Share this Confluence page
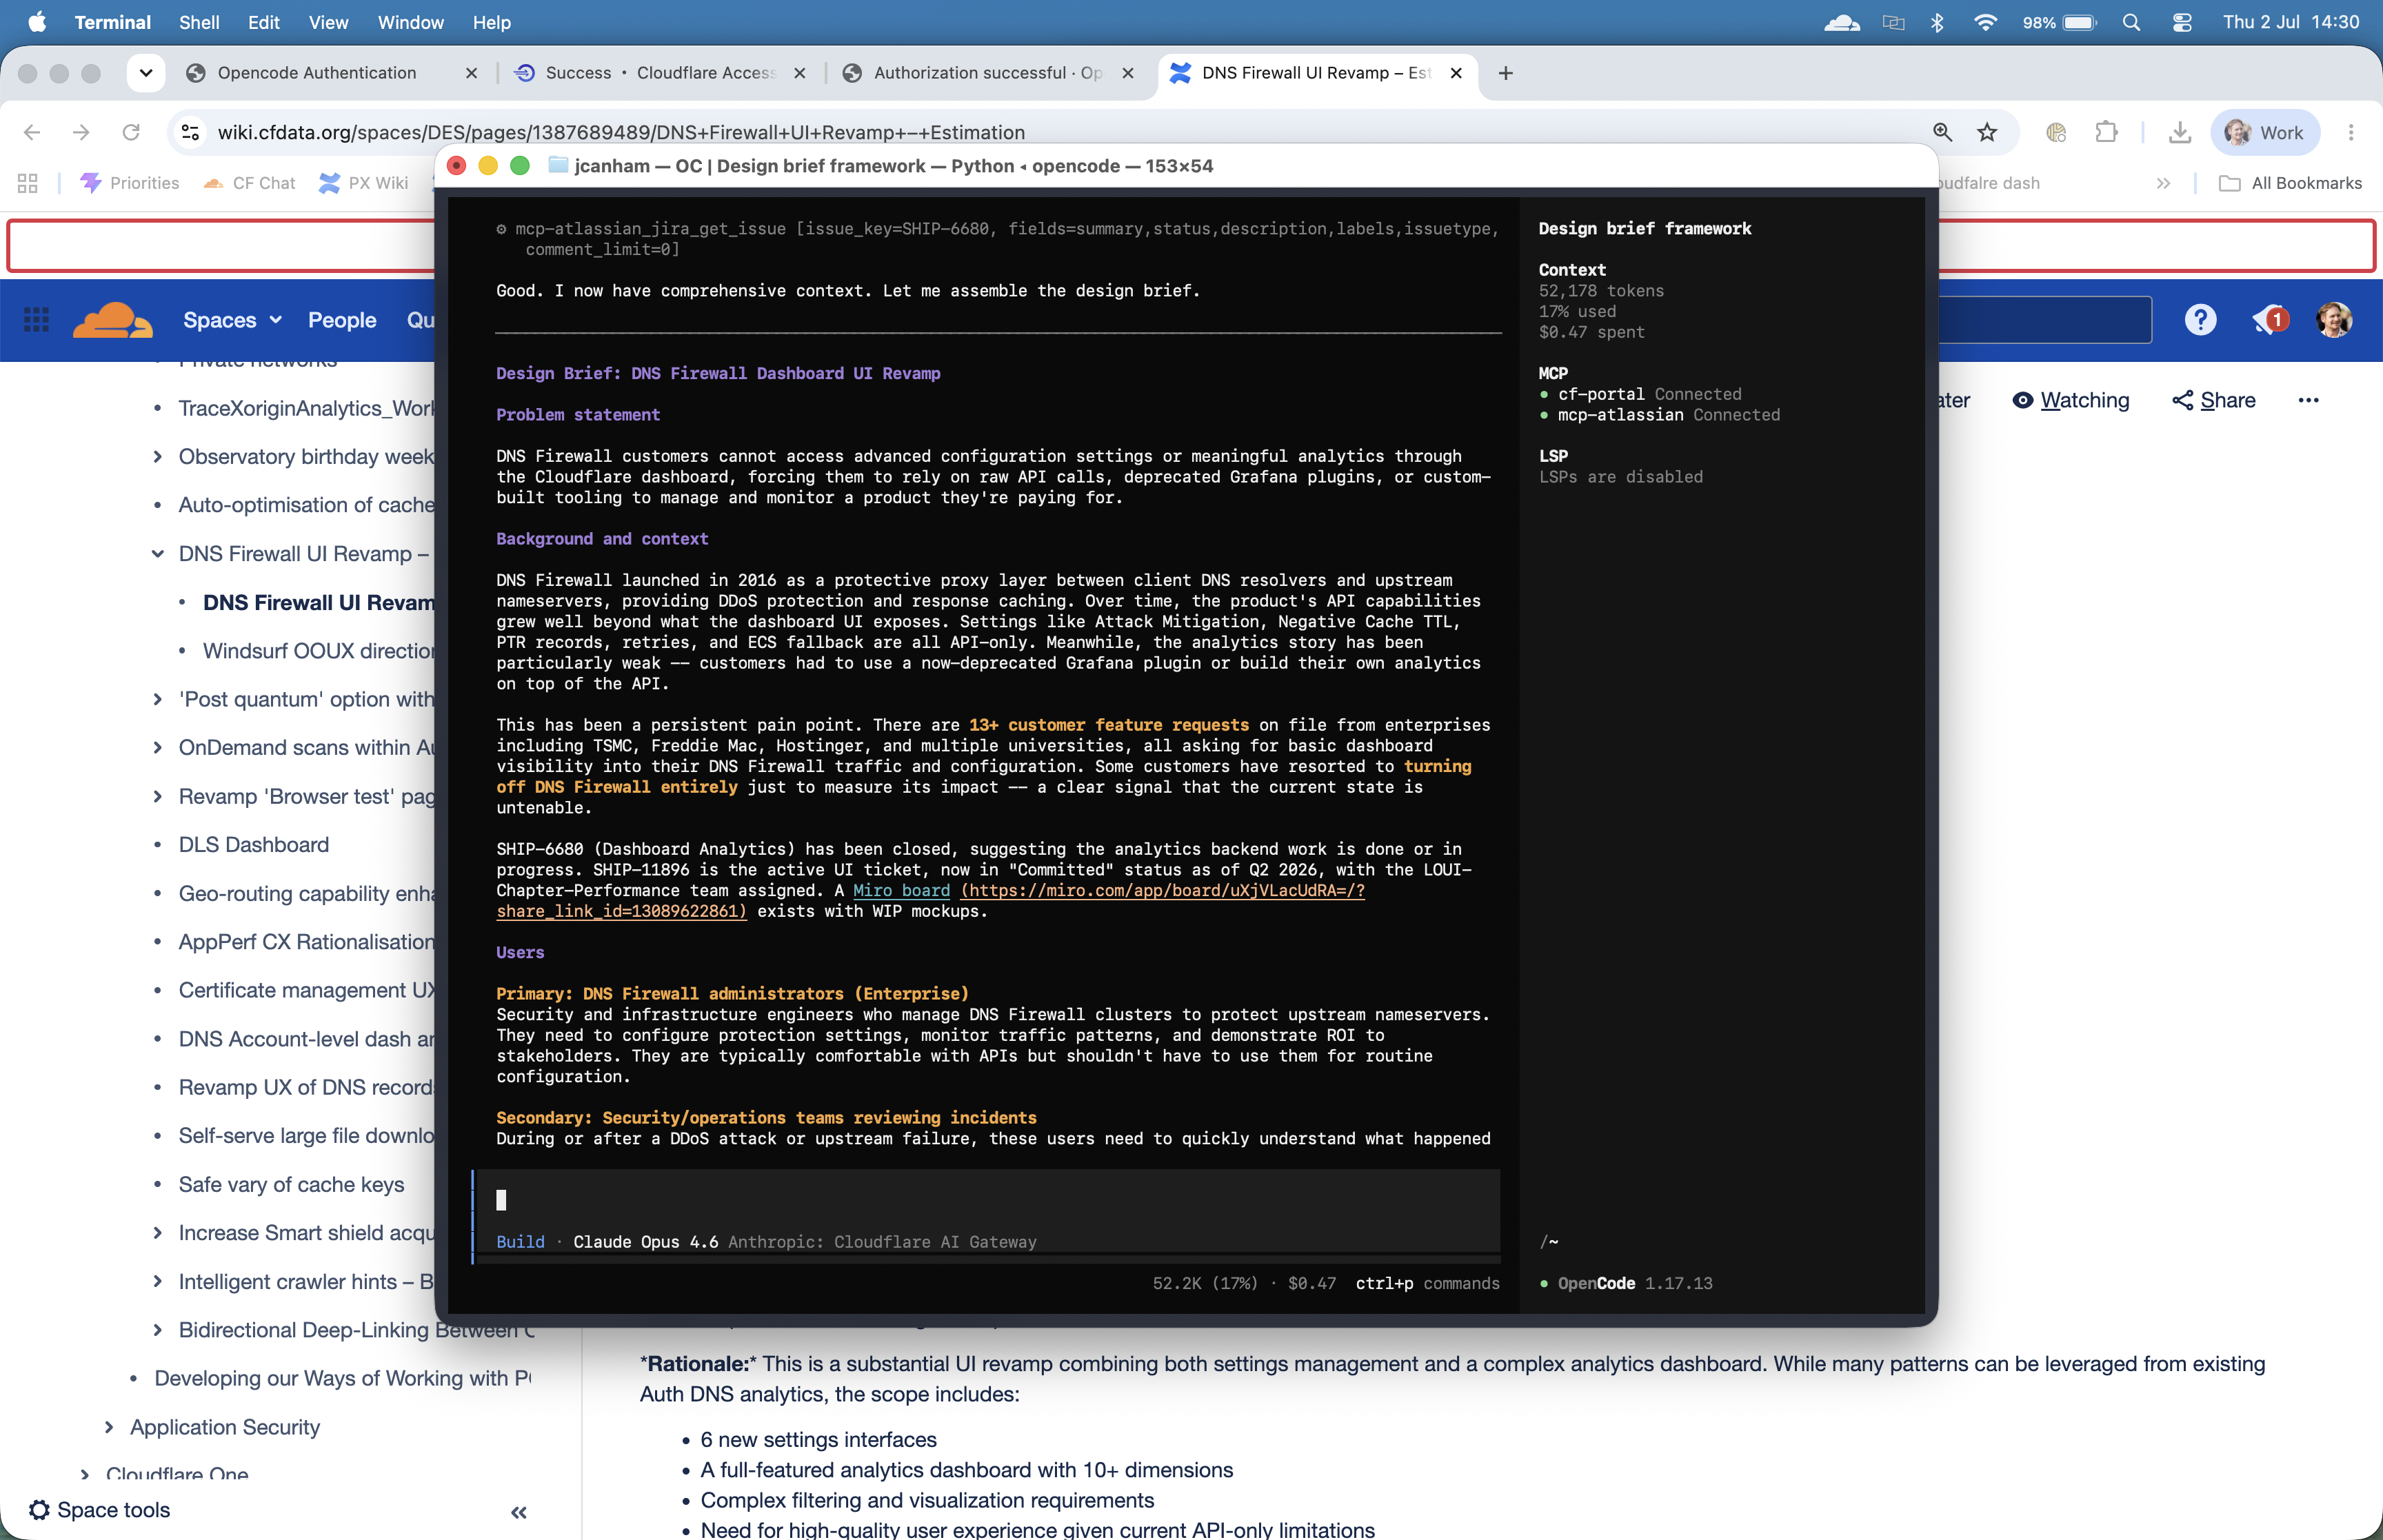2383x1540 pixels. (x=2213, y=400)
